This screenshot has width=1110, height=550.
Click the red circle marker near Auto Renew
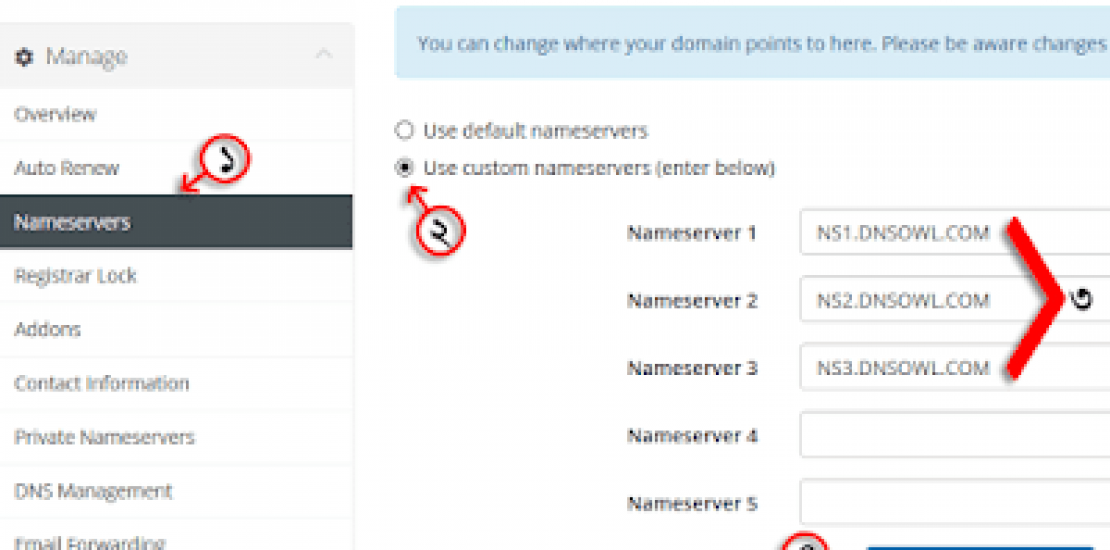click(226, 160)
